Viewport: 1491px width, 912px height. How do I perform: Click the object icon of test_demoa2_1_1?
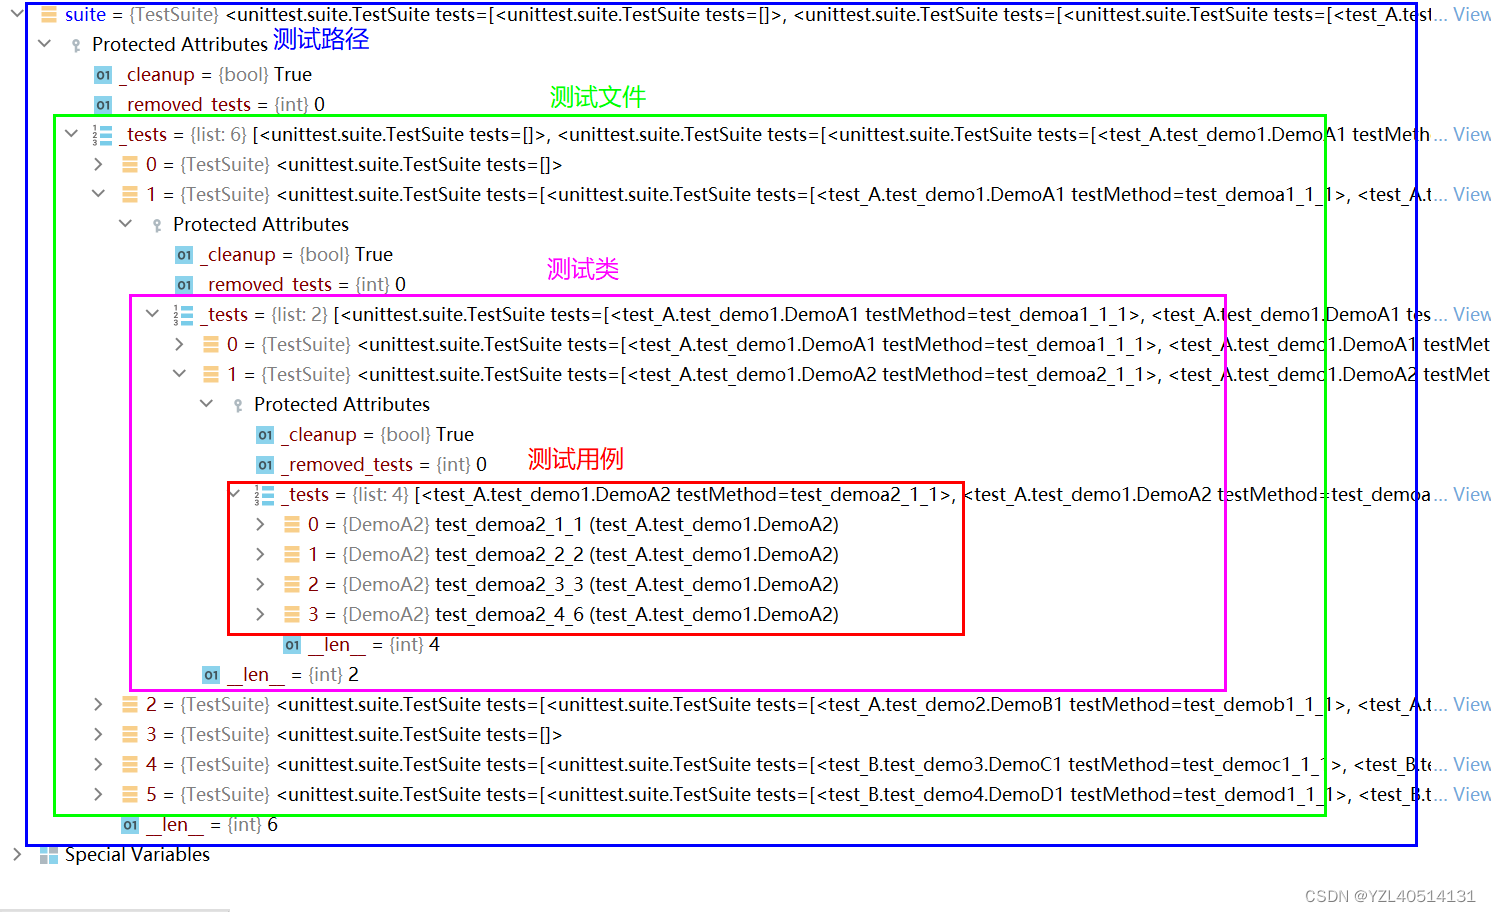pyautogui.click(x=291, y=525)
